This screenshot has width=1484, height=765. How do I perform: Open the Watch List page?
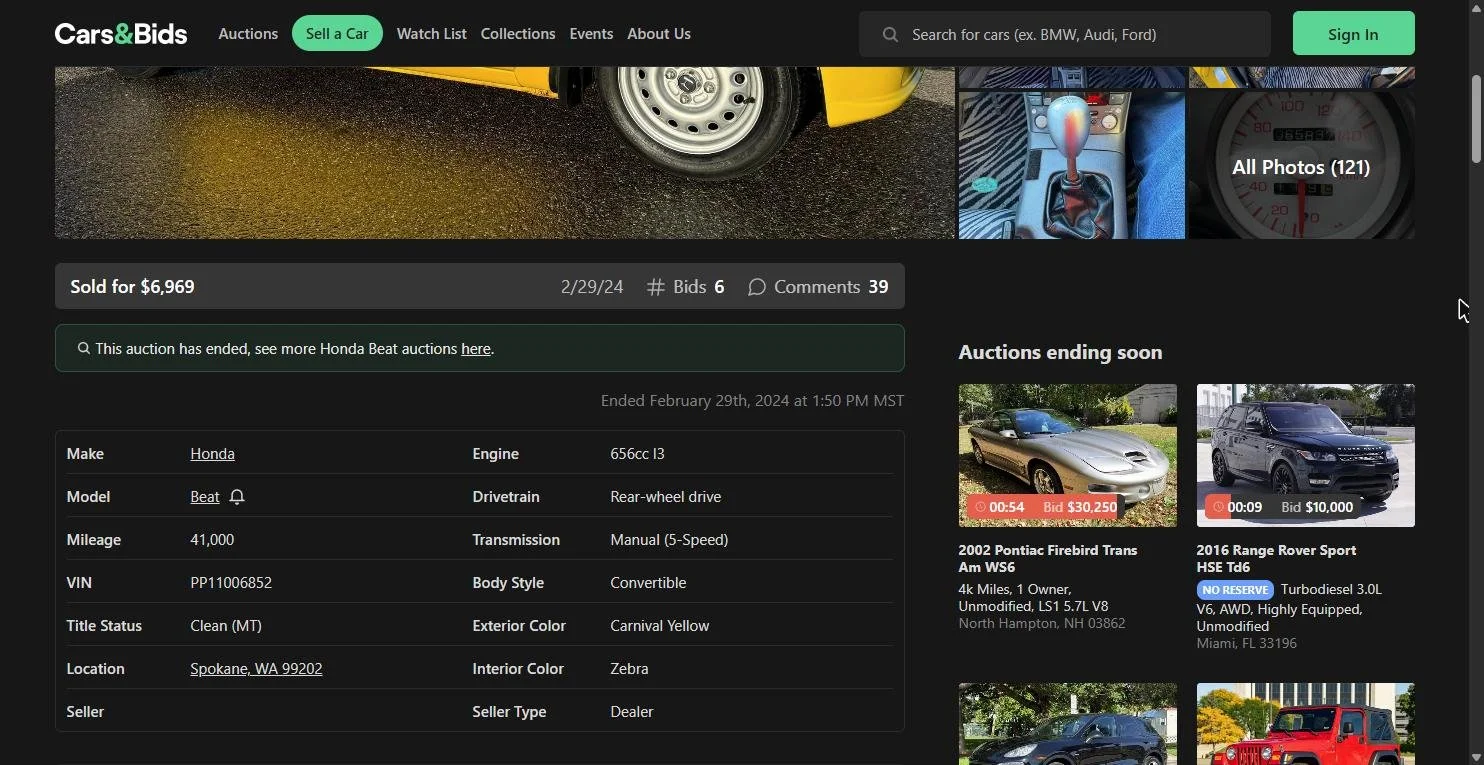[431, 34]
